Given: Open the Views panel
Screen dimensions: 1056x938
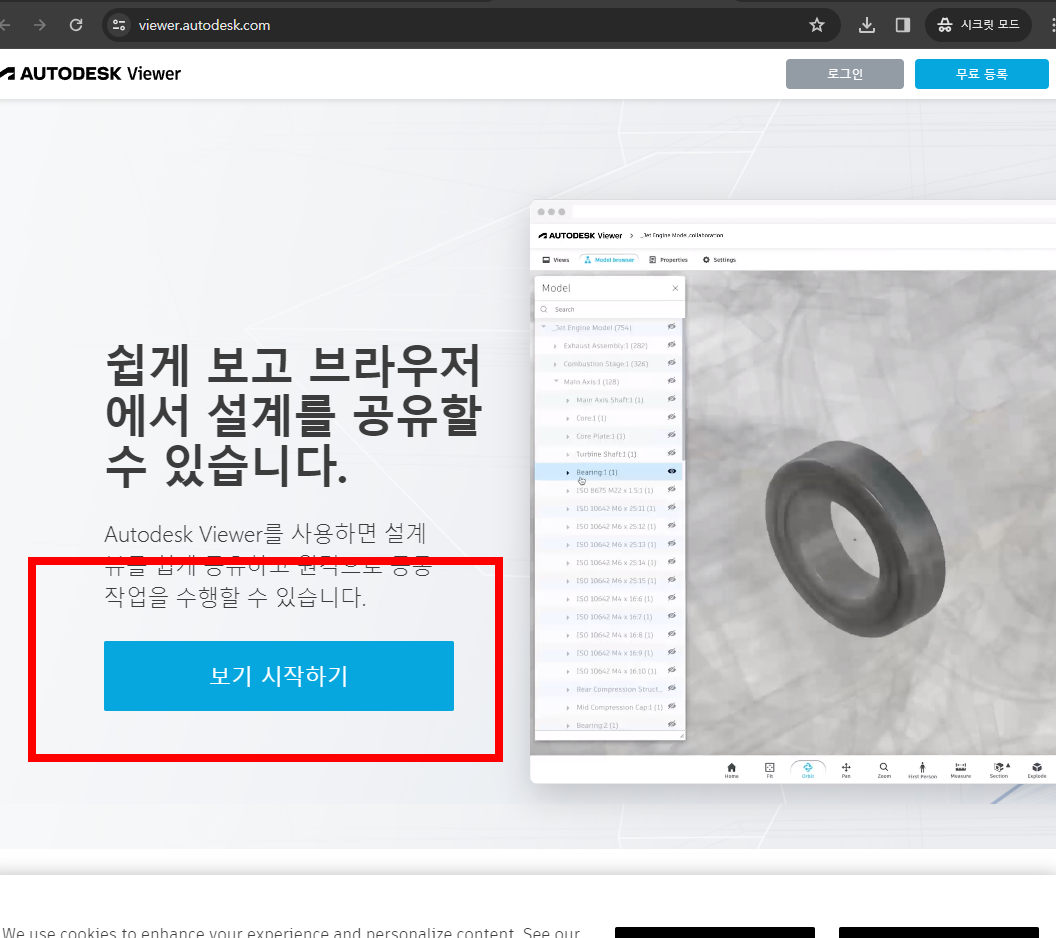Looking at the screenshot, I should tap(555, 259).
